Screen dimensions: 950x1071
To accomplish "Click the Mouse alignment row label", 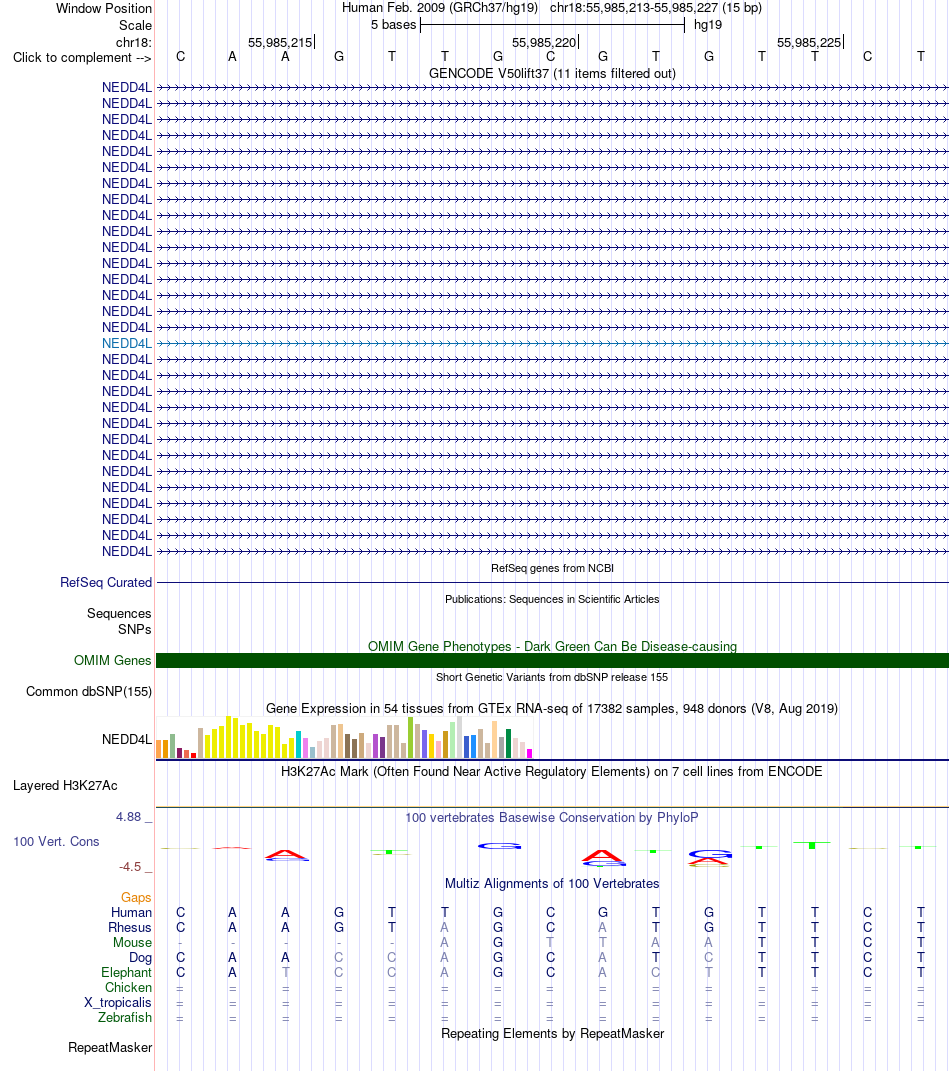I will coord(132,943).
